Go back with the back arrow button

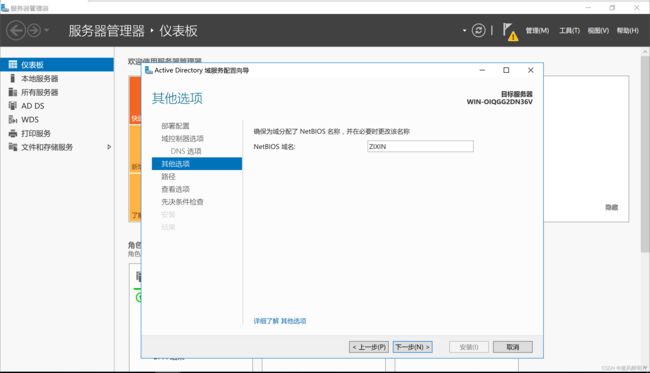[x=16, y=31]
